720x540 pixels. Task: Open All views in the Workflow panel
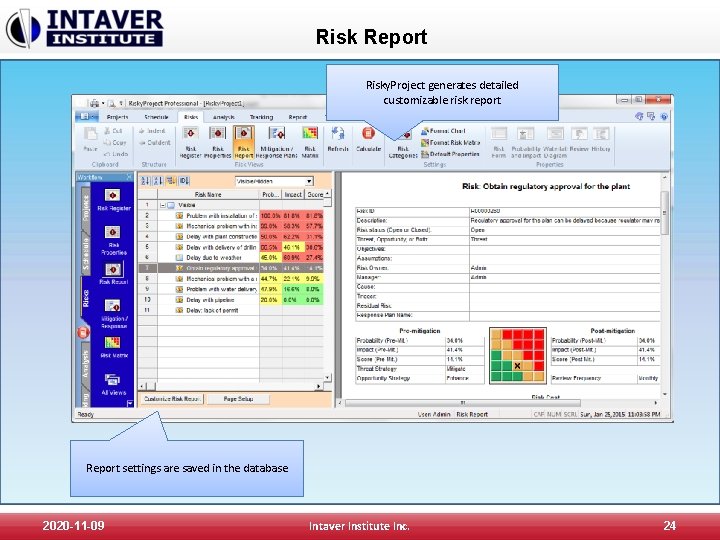113,385
